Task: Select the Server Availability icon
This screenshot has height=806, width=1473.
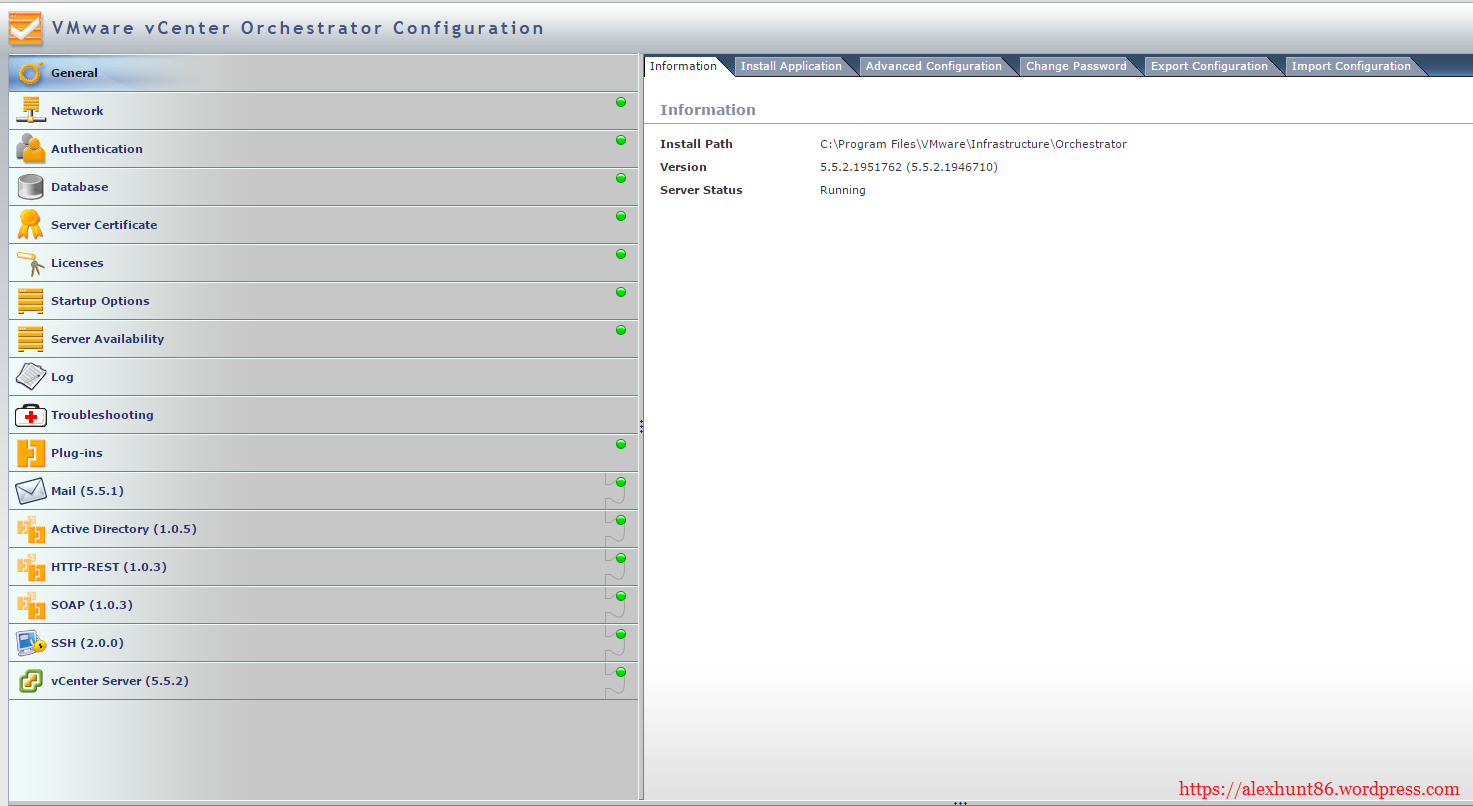Action: pos(31,339)
